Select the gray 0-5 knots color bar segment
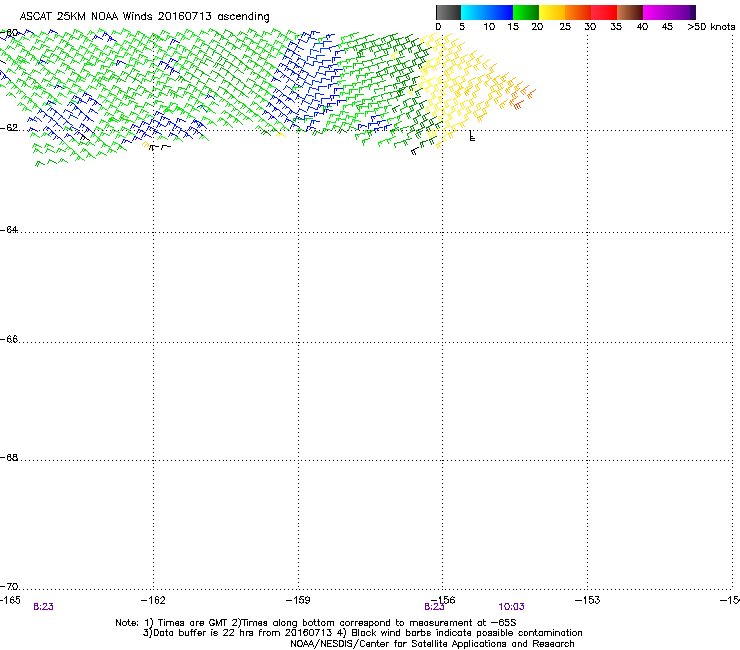The image size is (740, 650). (448, 12)
